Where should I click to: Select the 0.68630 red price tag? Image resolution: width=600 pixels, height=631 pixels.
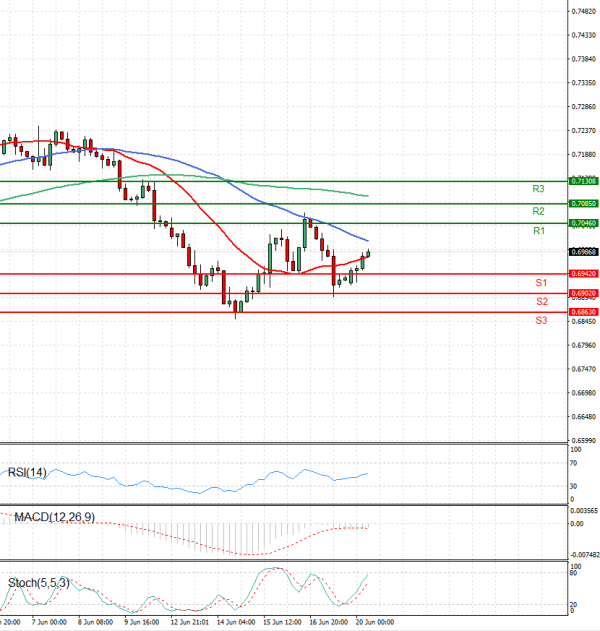point(584,312)
